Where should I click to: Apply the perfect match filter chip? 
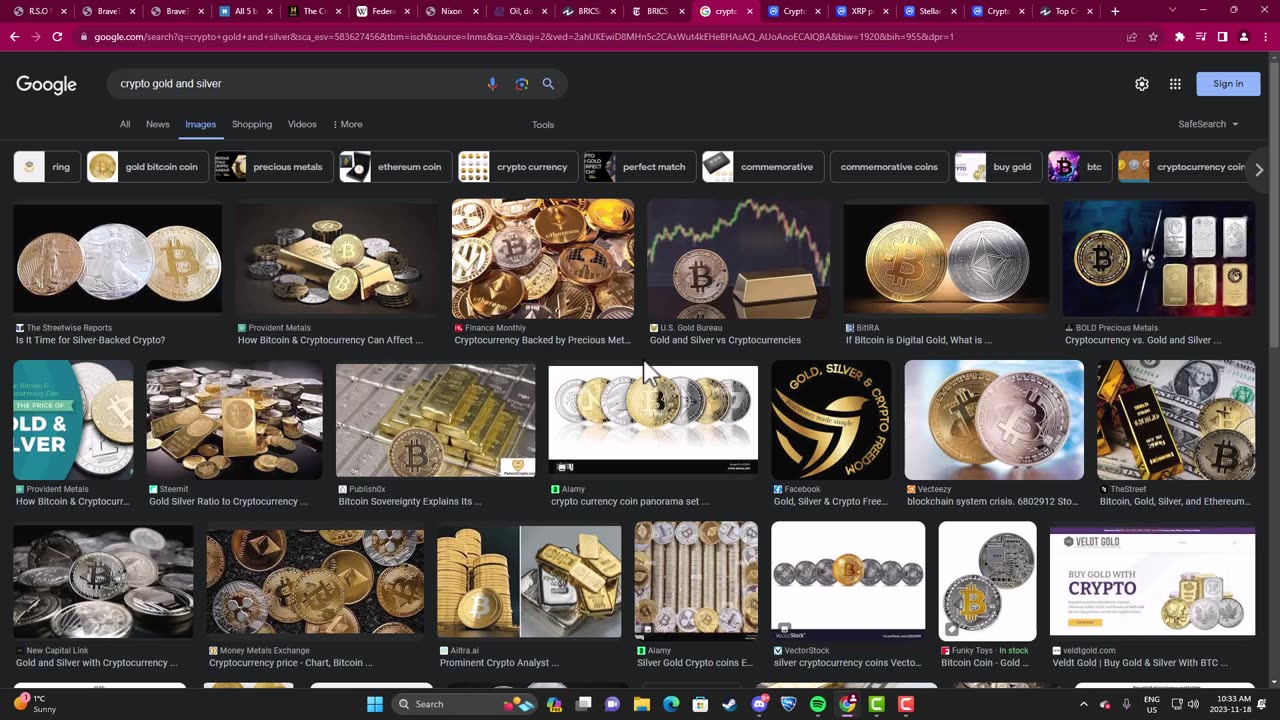(640, 167)
